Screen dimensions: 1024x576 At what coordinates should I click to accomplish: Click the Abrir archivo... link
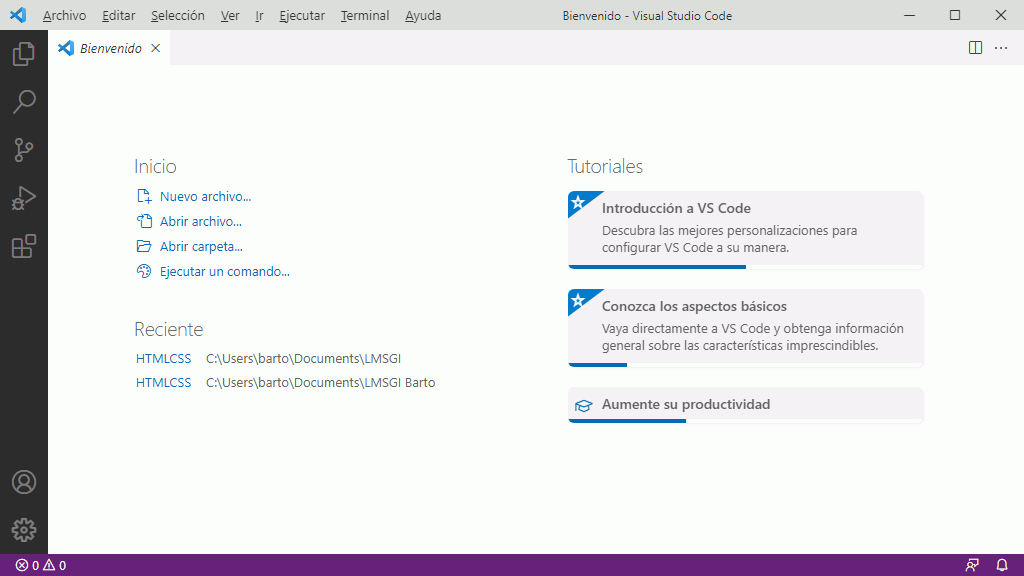pyautogui.click(x=200, y=221)
